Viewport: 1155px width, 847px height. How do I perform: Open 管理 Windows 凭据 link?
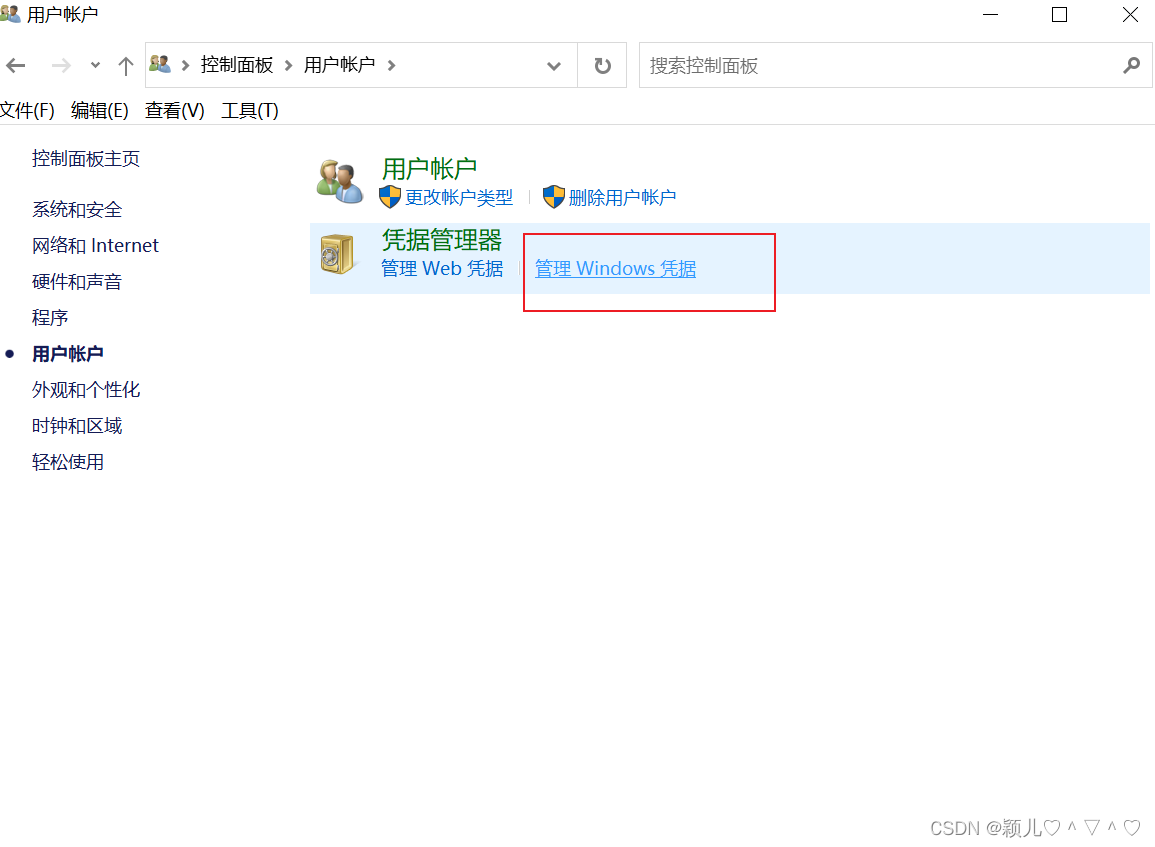click(x=615, y=268)
